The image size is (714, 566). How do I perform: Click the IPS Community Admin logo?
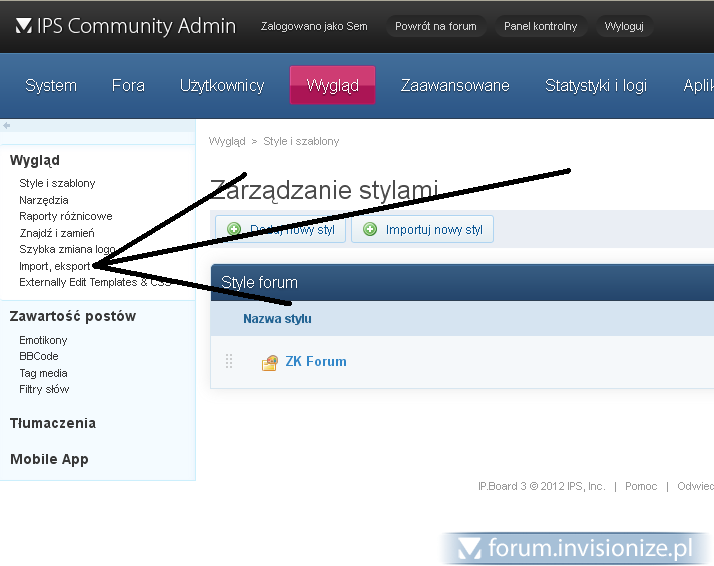(126, 26)
